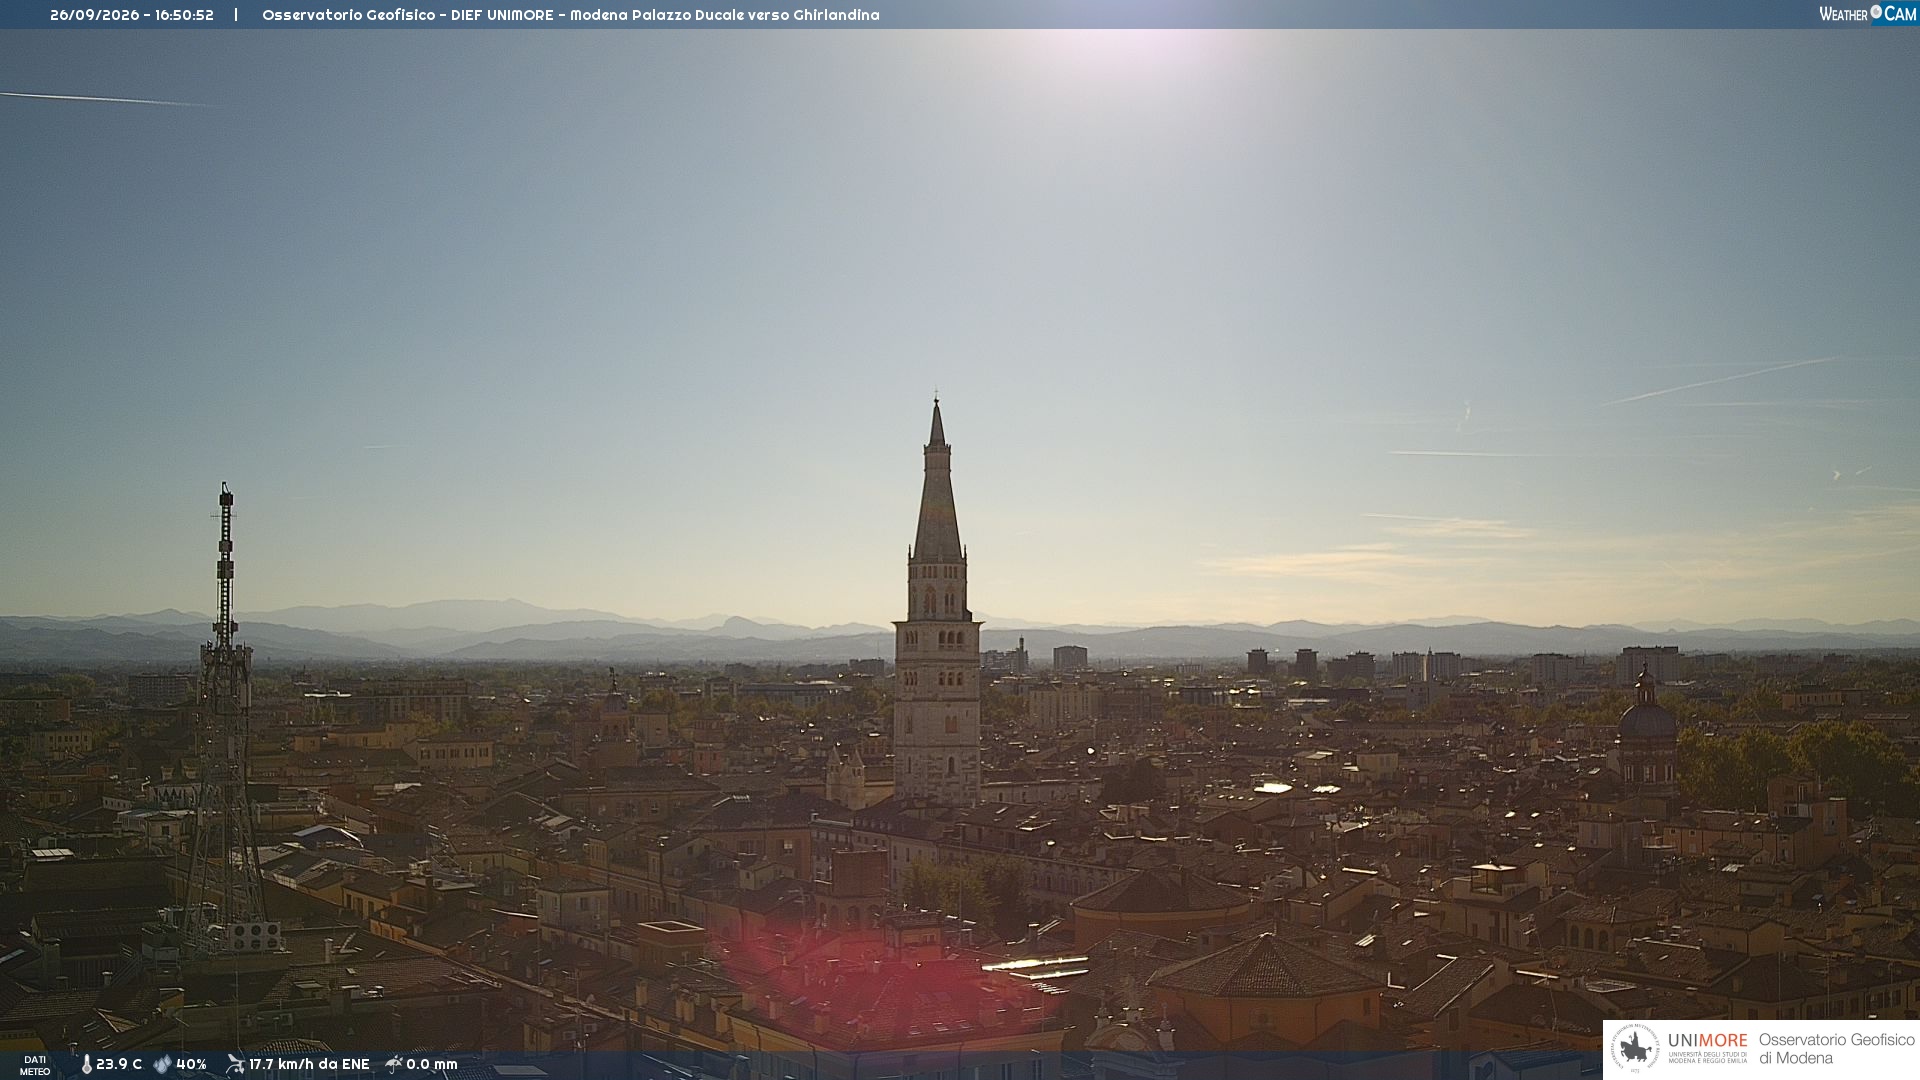The width and height of the screenshot is (1920, 1080).
Task: Click the UNIMORE university seal emblem
Action: [1635, 1049]
